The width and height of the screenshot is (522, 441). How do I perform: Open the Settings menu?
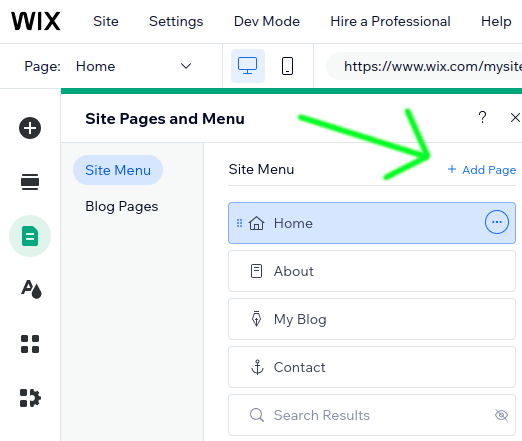coord(176,21)
